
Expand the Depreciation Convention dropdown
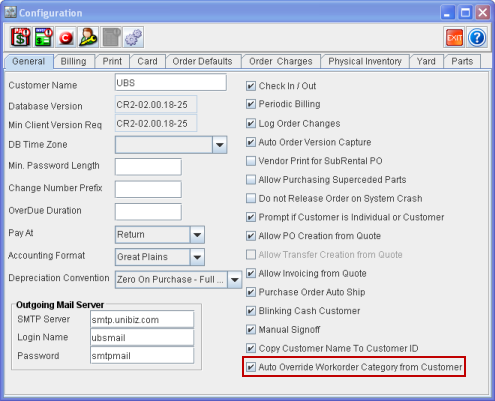tap(235, 279)
